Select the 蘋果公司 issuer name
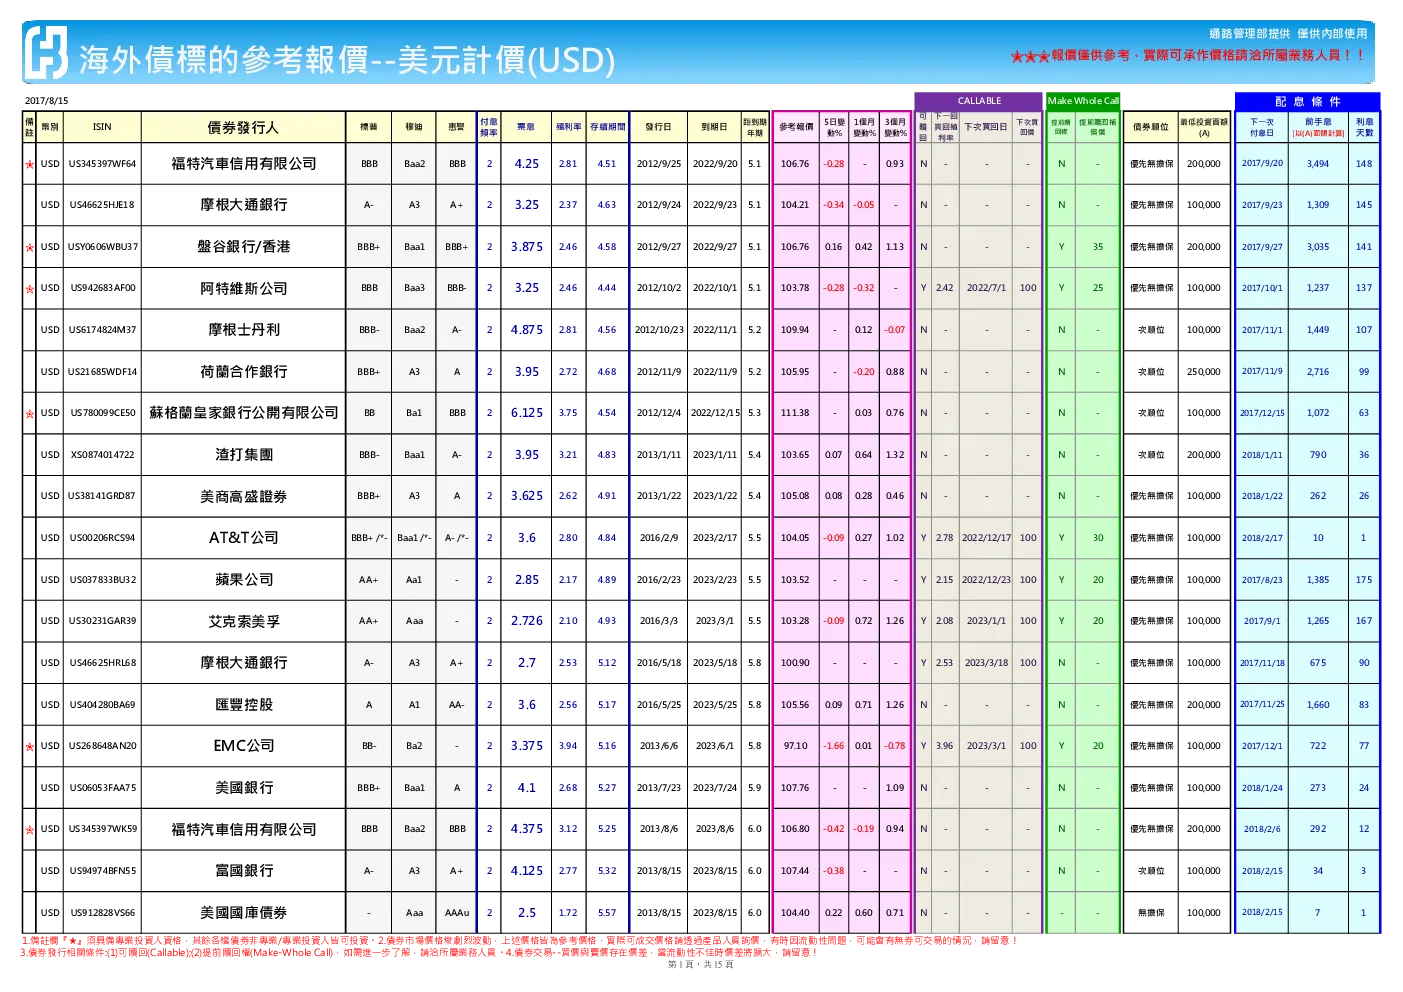This screenshot has height=992, width=1403. pos(243,580)
